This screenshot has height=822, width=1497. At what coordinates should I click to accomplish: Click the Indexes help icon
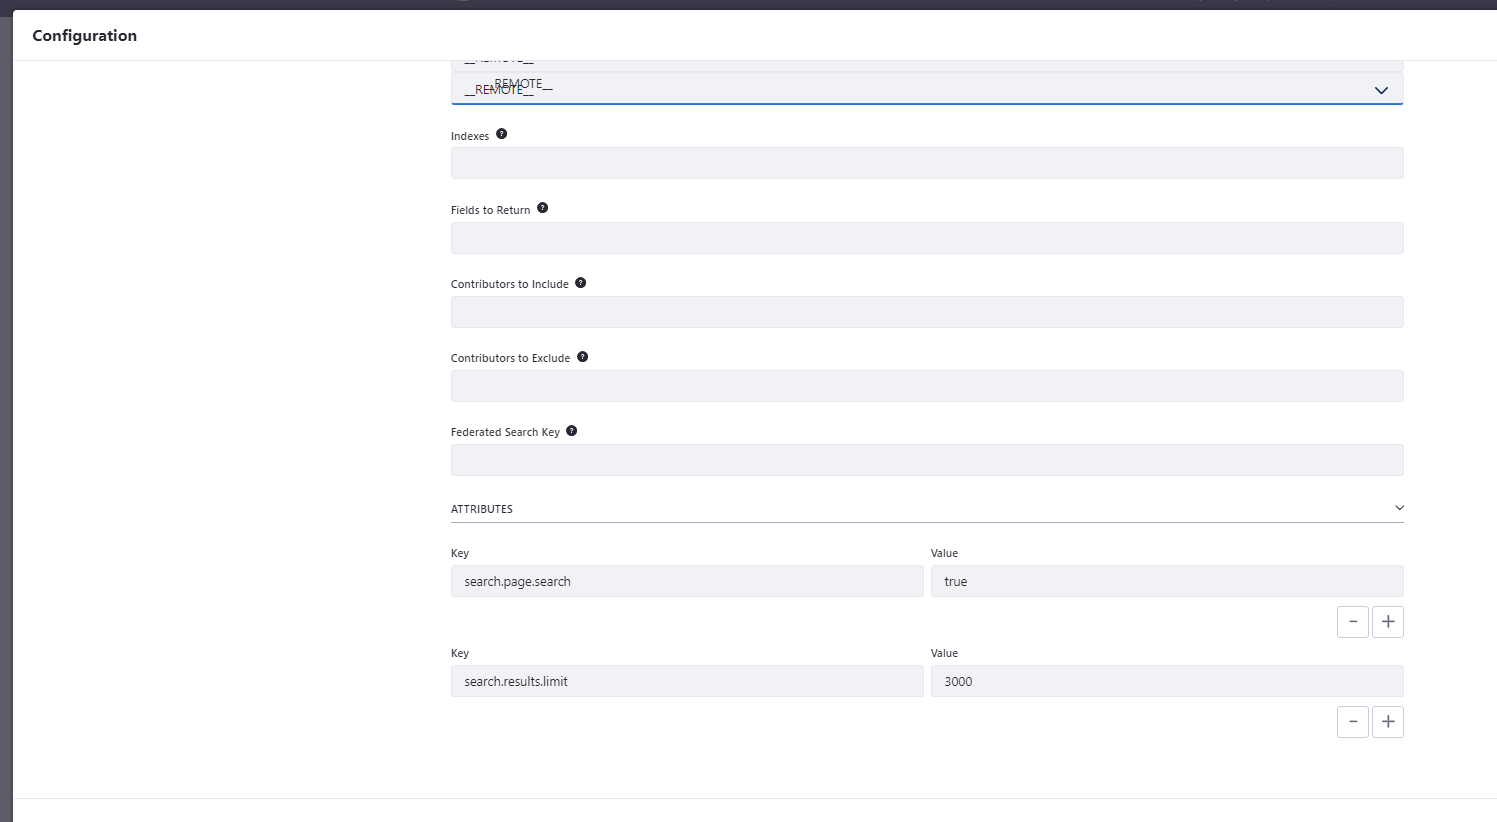coord(502,134)
